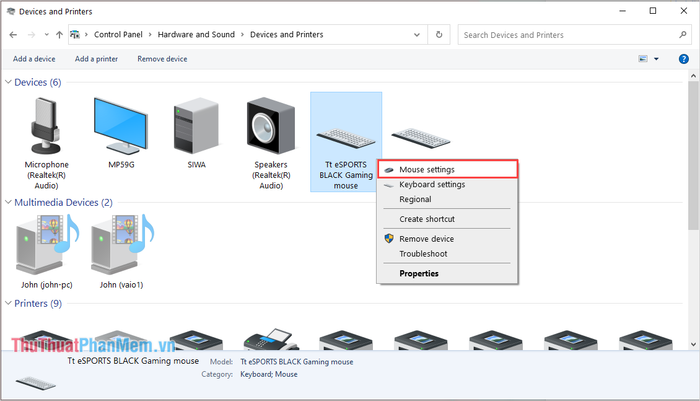
Task: Open the recent locations dropdown arrow
Action: tap(46, 35)
